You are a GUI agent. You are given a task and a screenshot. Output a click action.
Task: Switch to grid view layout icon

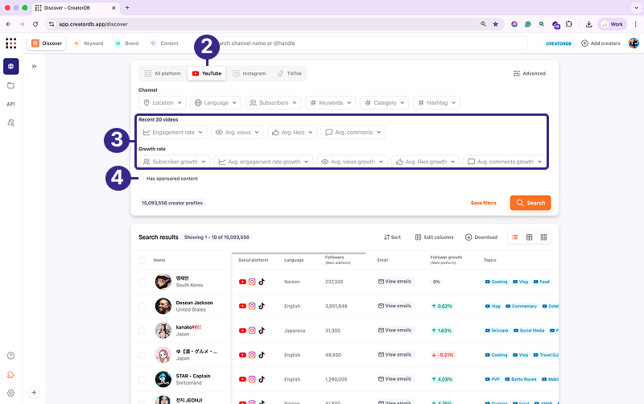point(544,237)
